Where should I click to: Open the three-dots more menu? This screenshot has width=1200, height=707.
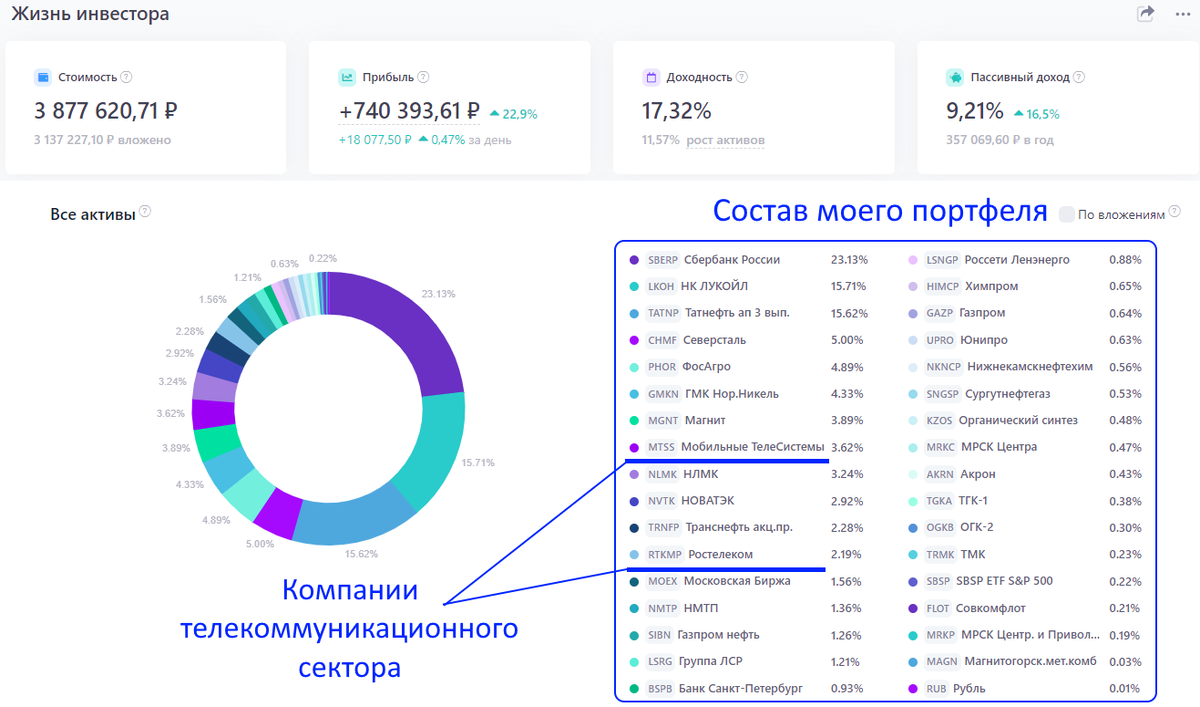pyautogui.click(x=1181, y=14)
